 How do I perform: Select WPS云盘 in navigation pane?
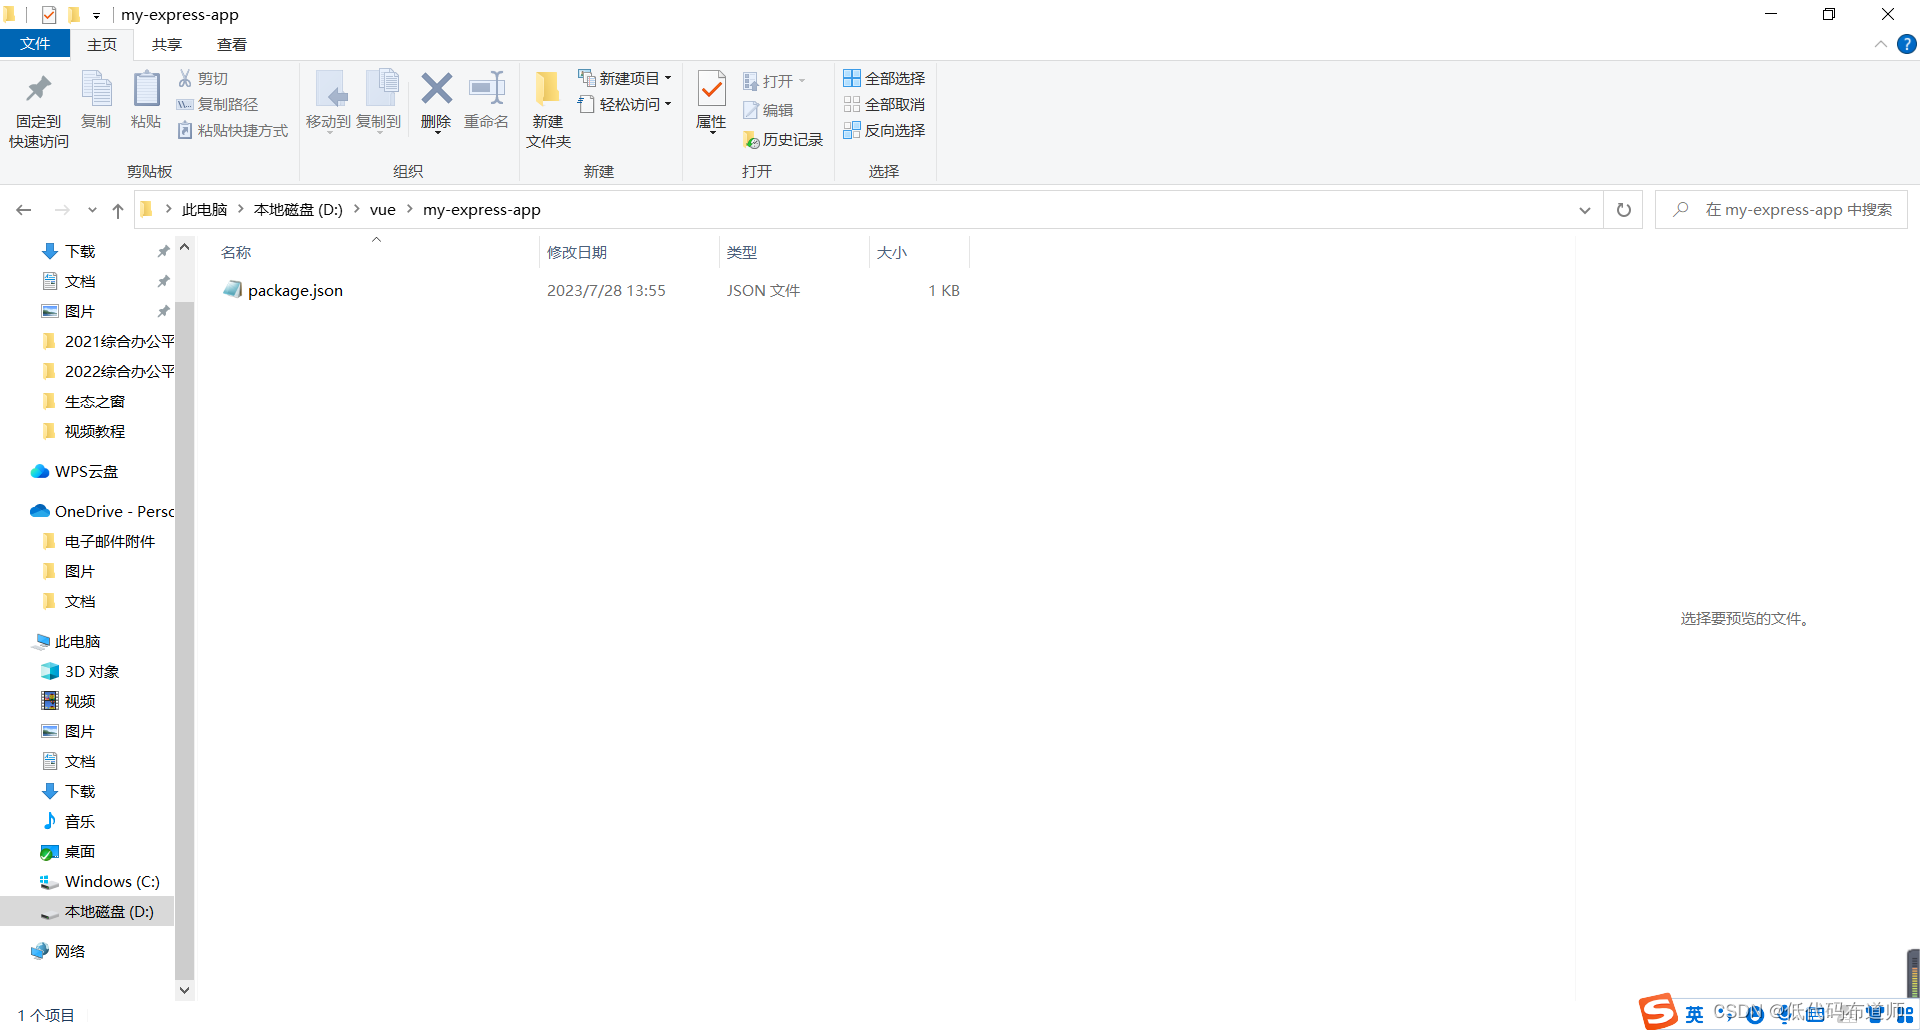(x=86, y=471)
